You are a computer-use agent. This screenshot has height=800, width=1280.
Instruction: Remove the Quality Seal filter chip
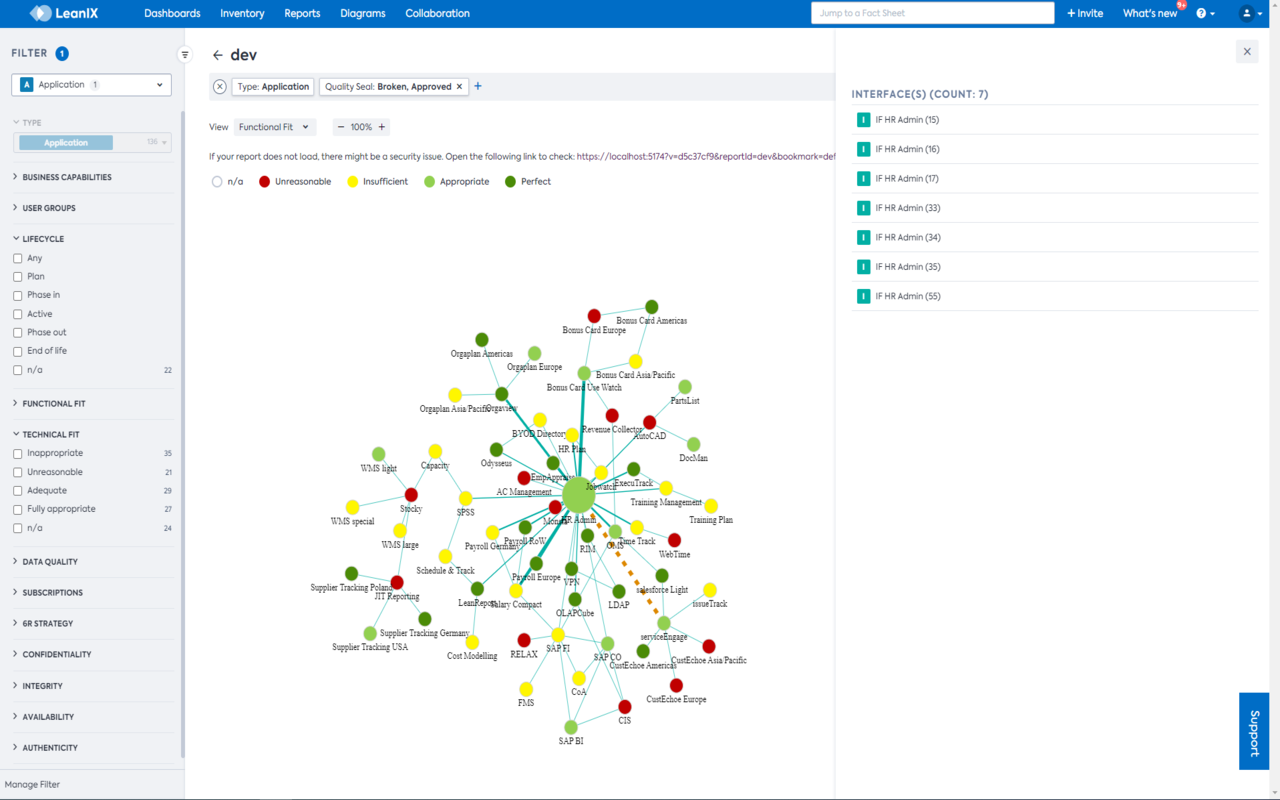point(460,87)
